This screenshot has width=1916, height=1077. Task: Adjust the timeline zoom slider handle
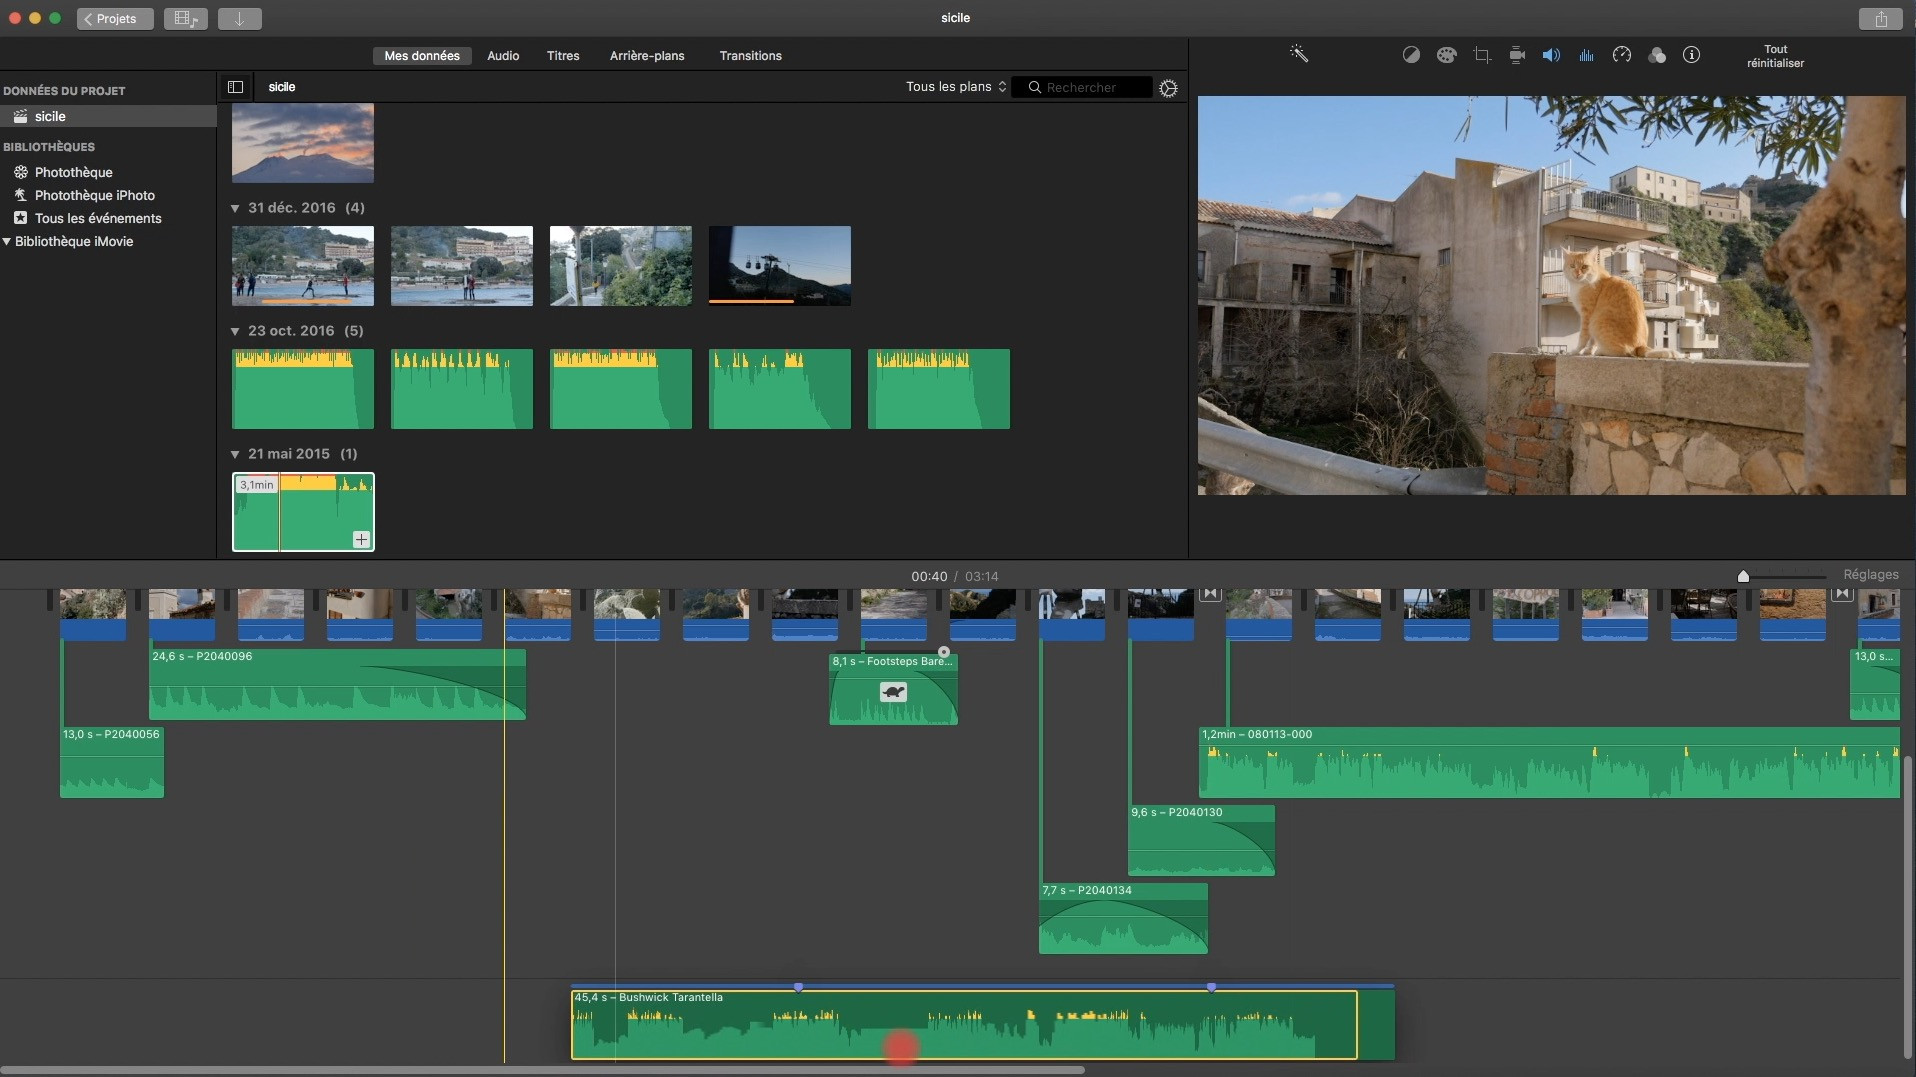click(1743, 576)
